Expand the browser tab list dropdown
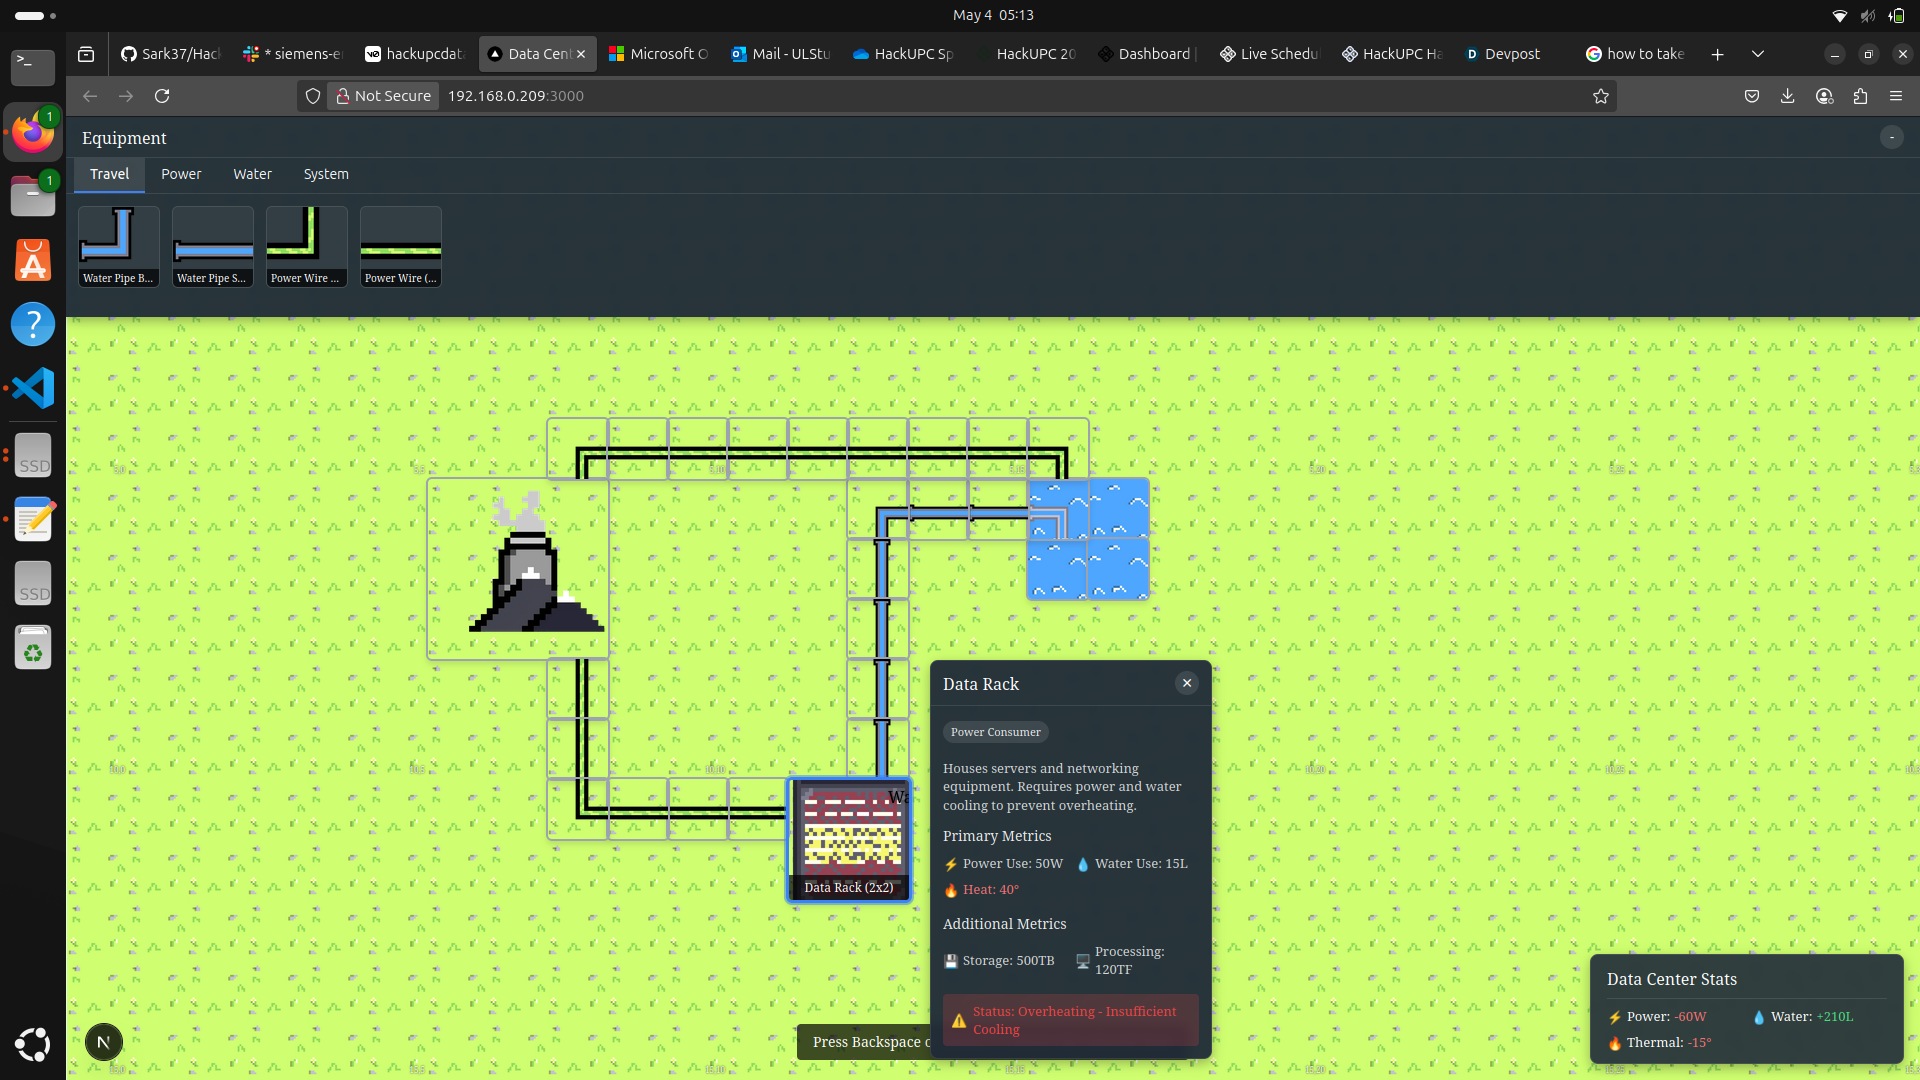 pos(1757,54)
